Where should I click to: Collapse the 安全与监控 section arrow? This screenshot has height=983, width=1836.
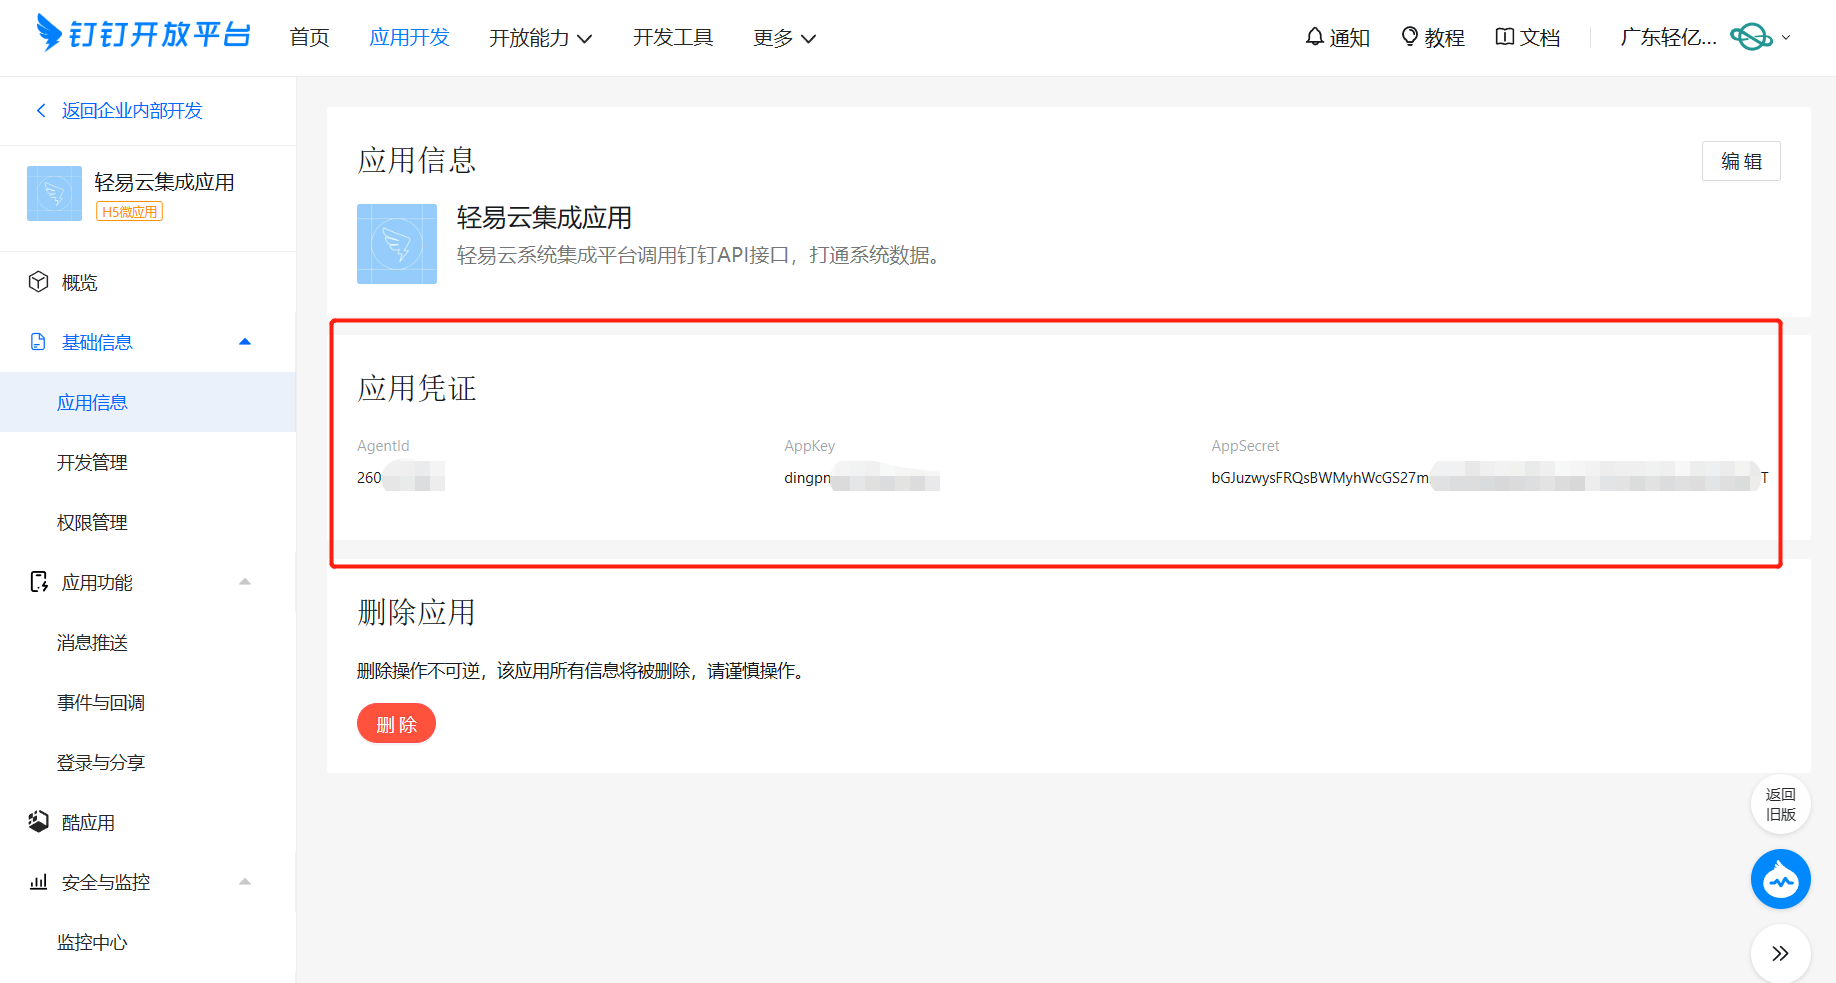point(245,882)
